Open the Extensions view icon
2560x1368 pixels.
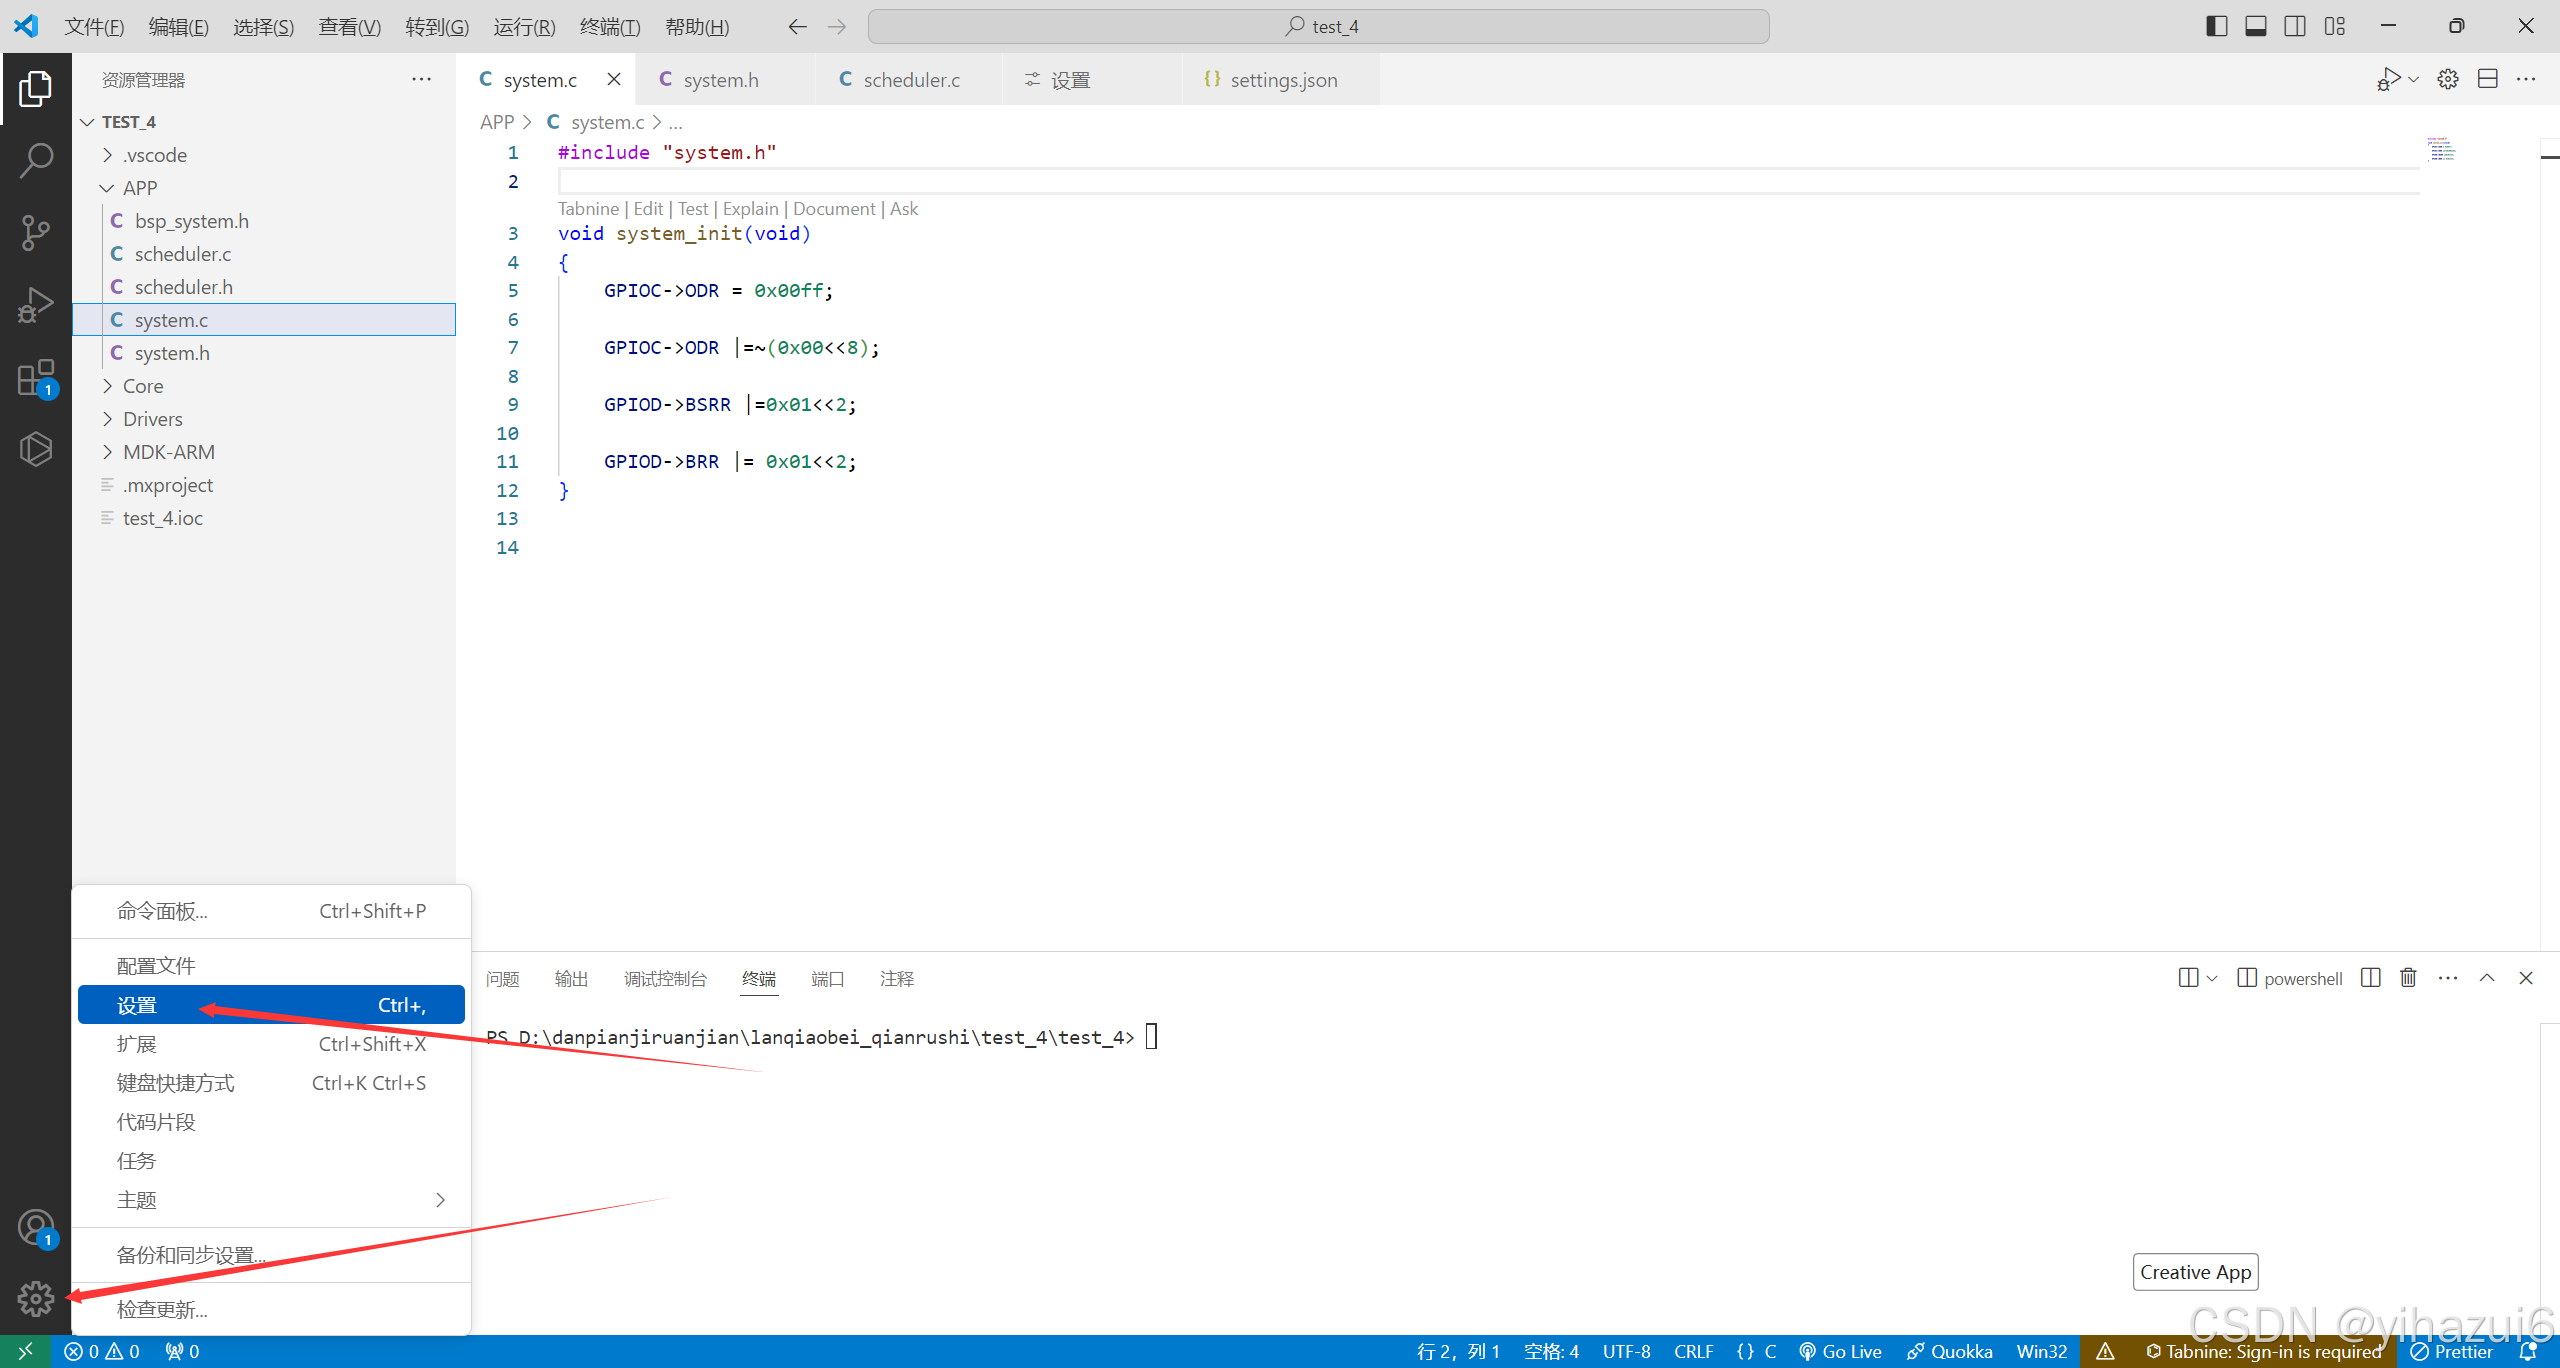36,378
